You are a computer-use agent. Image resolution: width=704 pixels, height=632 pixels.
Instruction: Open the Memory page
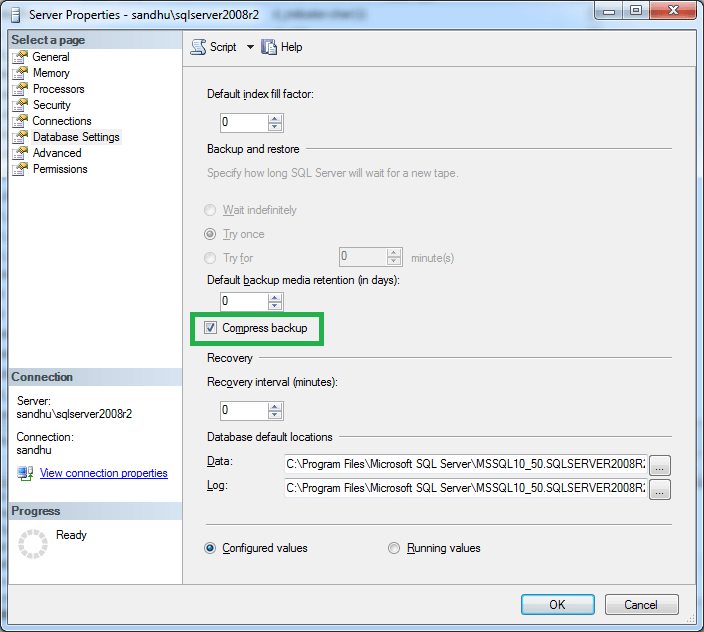[51, 73]
